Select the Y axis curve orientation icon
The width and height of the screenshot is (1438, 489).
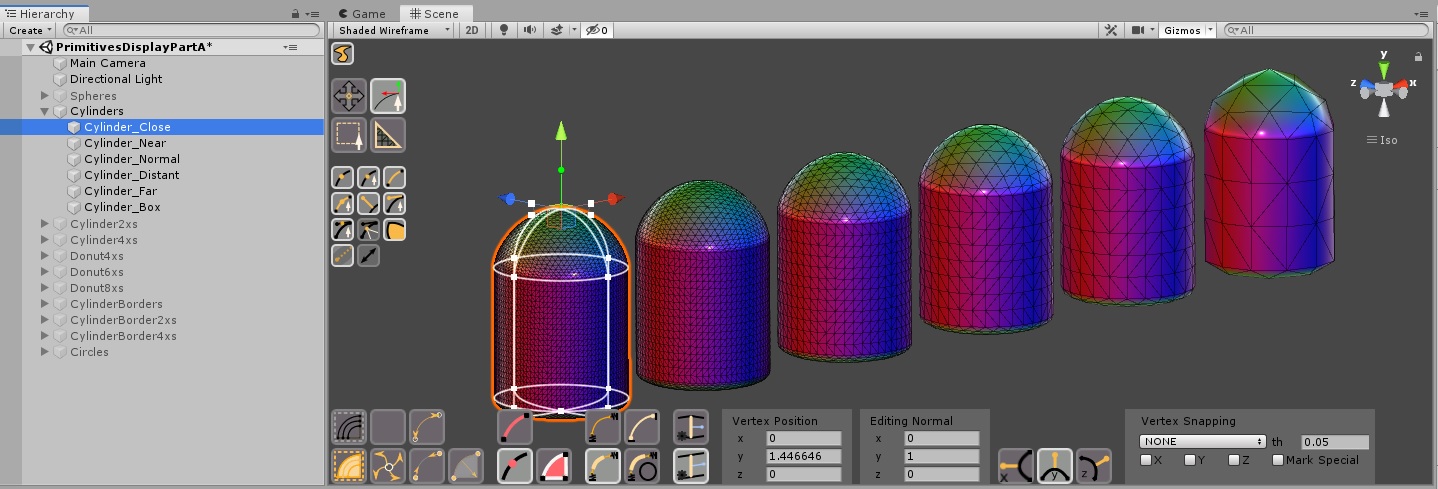(1055, 466)
